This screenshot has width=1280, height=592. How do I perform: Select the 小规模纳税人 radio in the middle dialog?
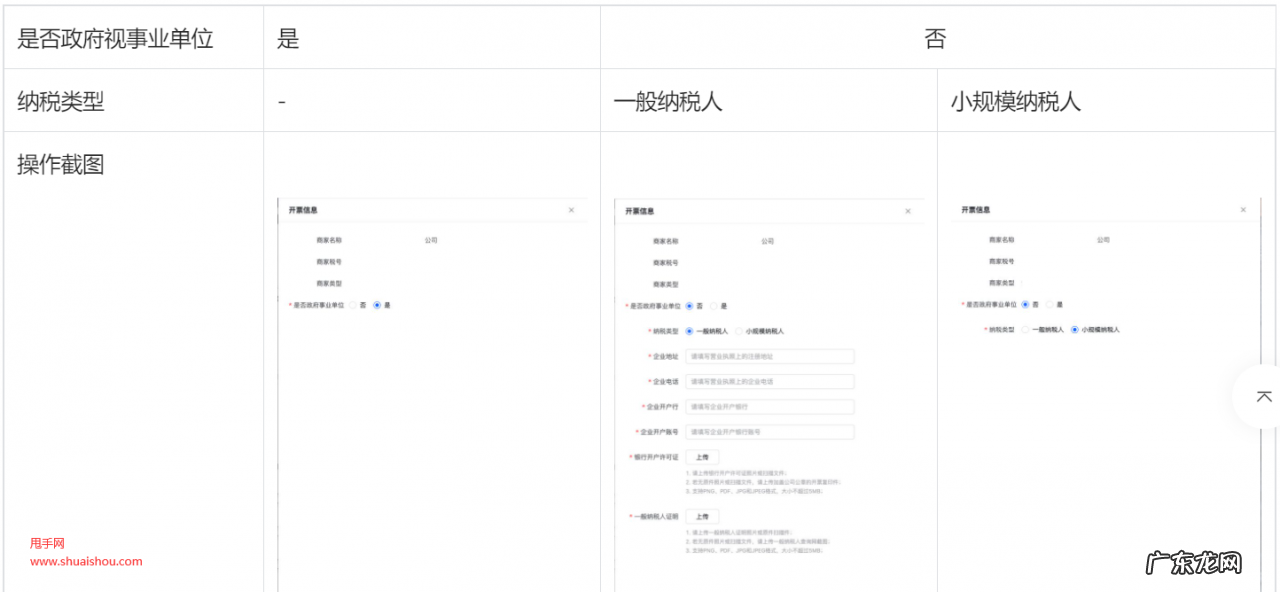[x=739, y=330]
